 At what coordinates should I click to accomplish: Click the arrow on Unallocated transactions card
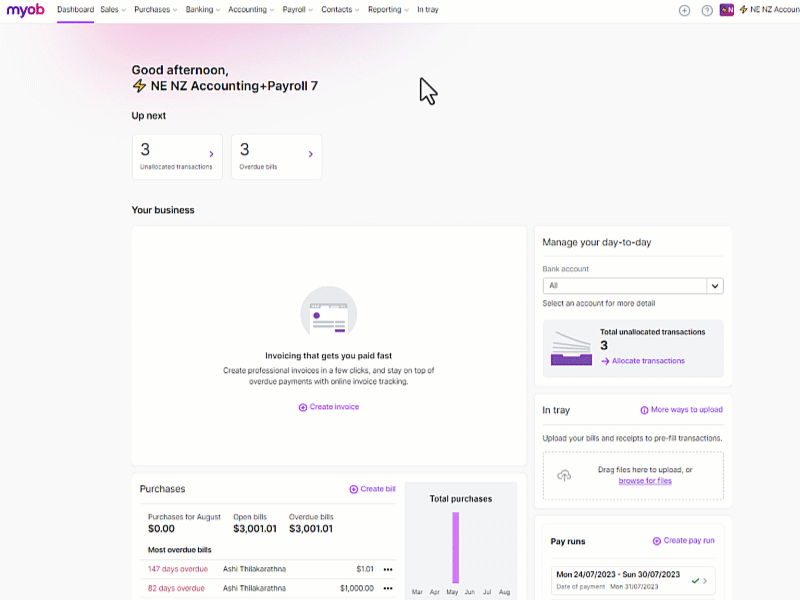211,154
